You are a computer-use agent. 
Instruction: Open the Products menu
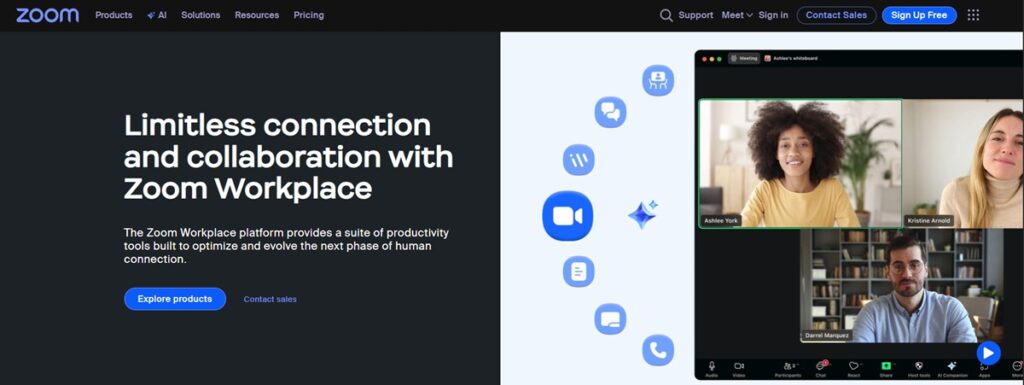(x=114, y=15)
